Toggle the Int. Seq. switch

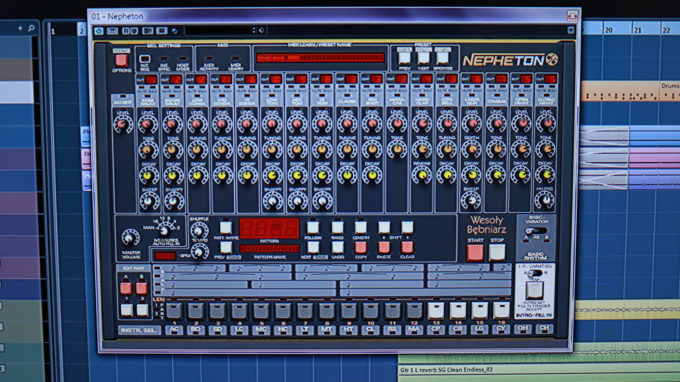pos(144,59)
